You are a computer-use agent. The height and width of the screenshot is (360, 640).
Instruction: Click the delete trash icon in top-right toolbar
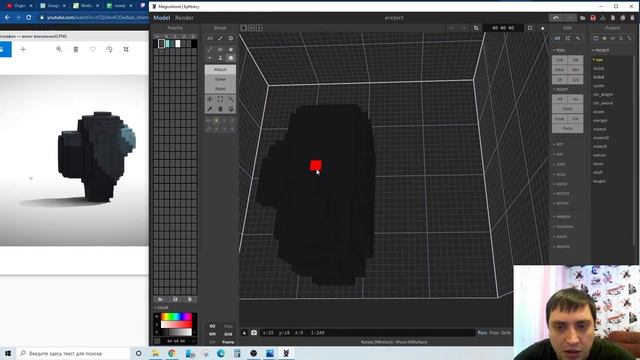(633, 18)
